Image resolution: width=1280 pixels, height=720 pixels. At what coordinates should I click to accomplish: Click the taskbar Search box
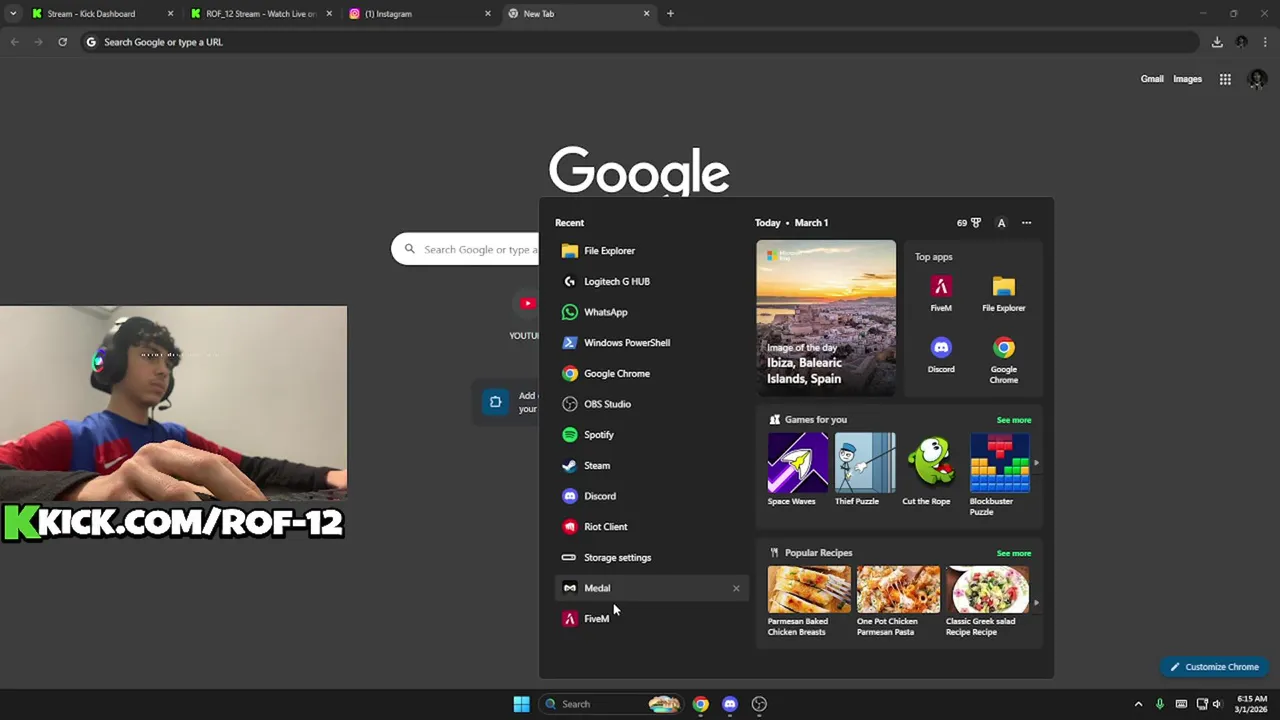click(x=612, y=704)
